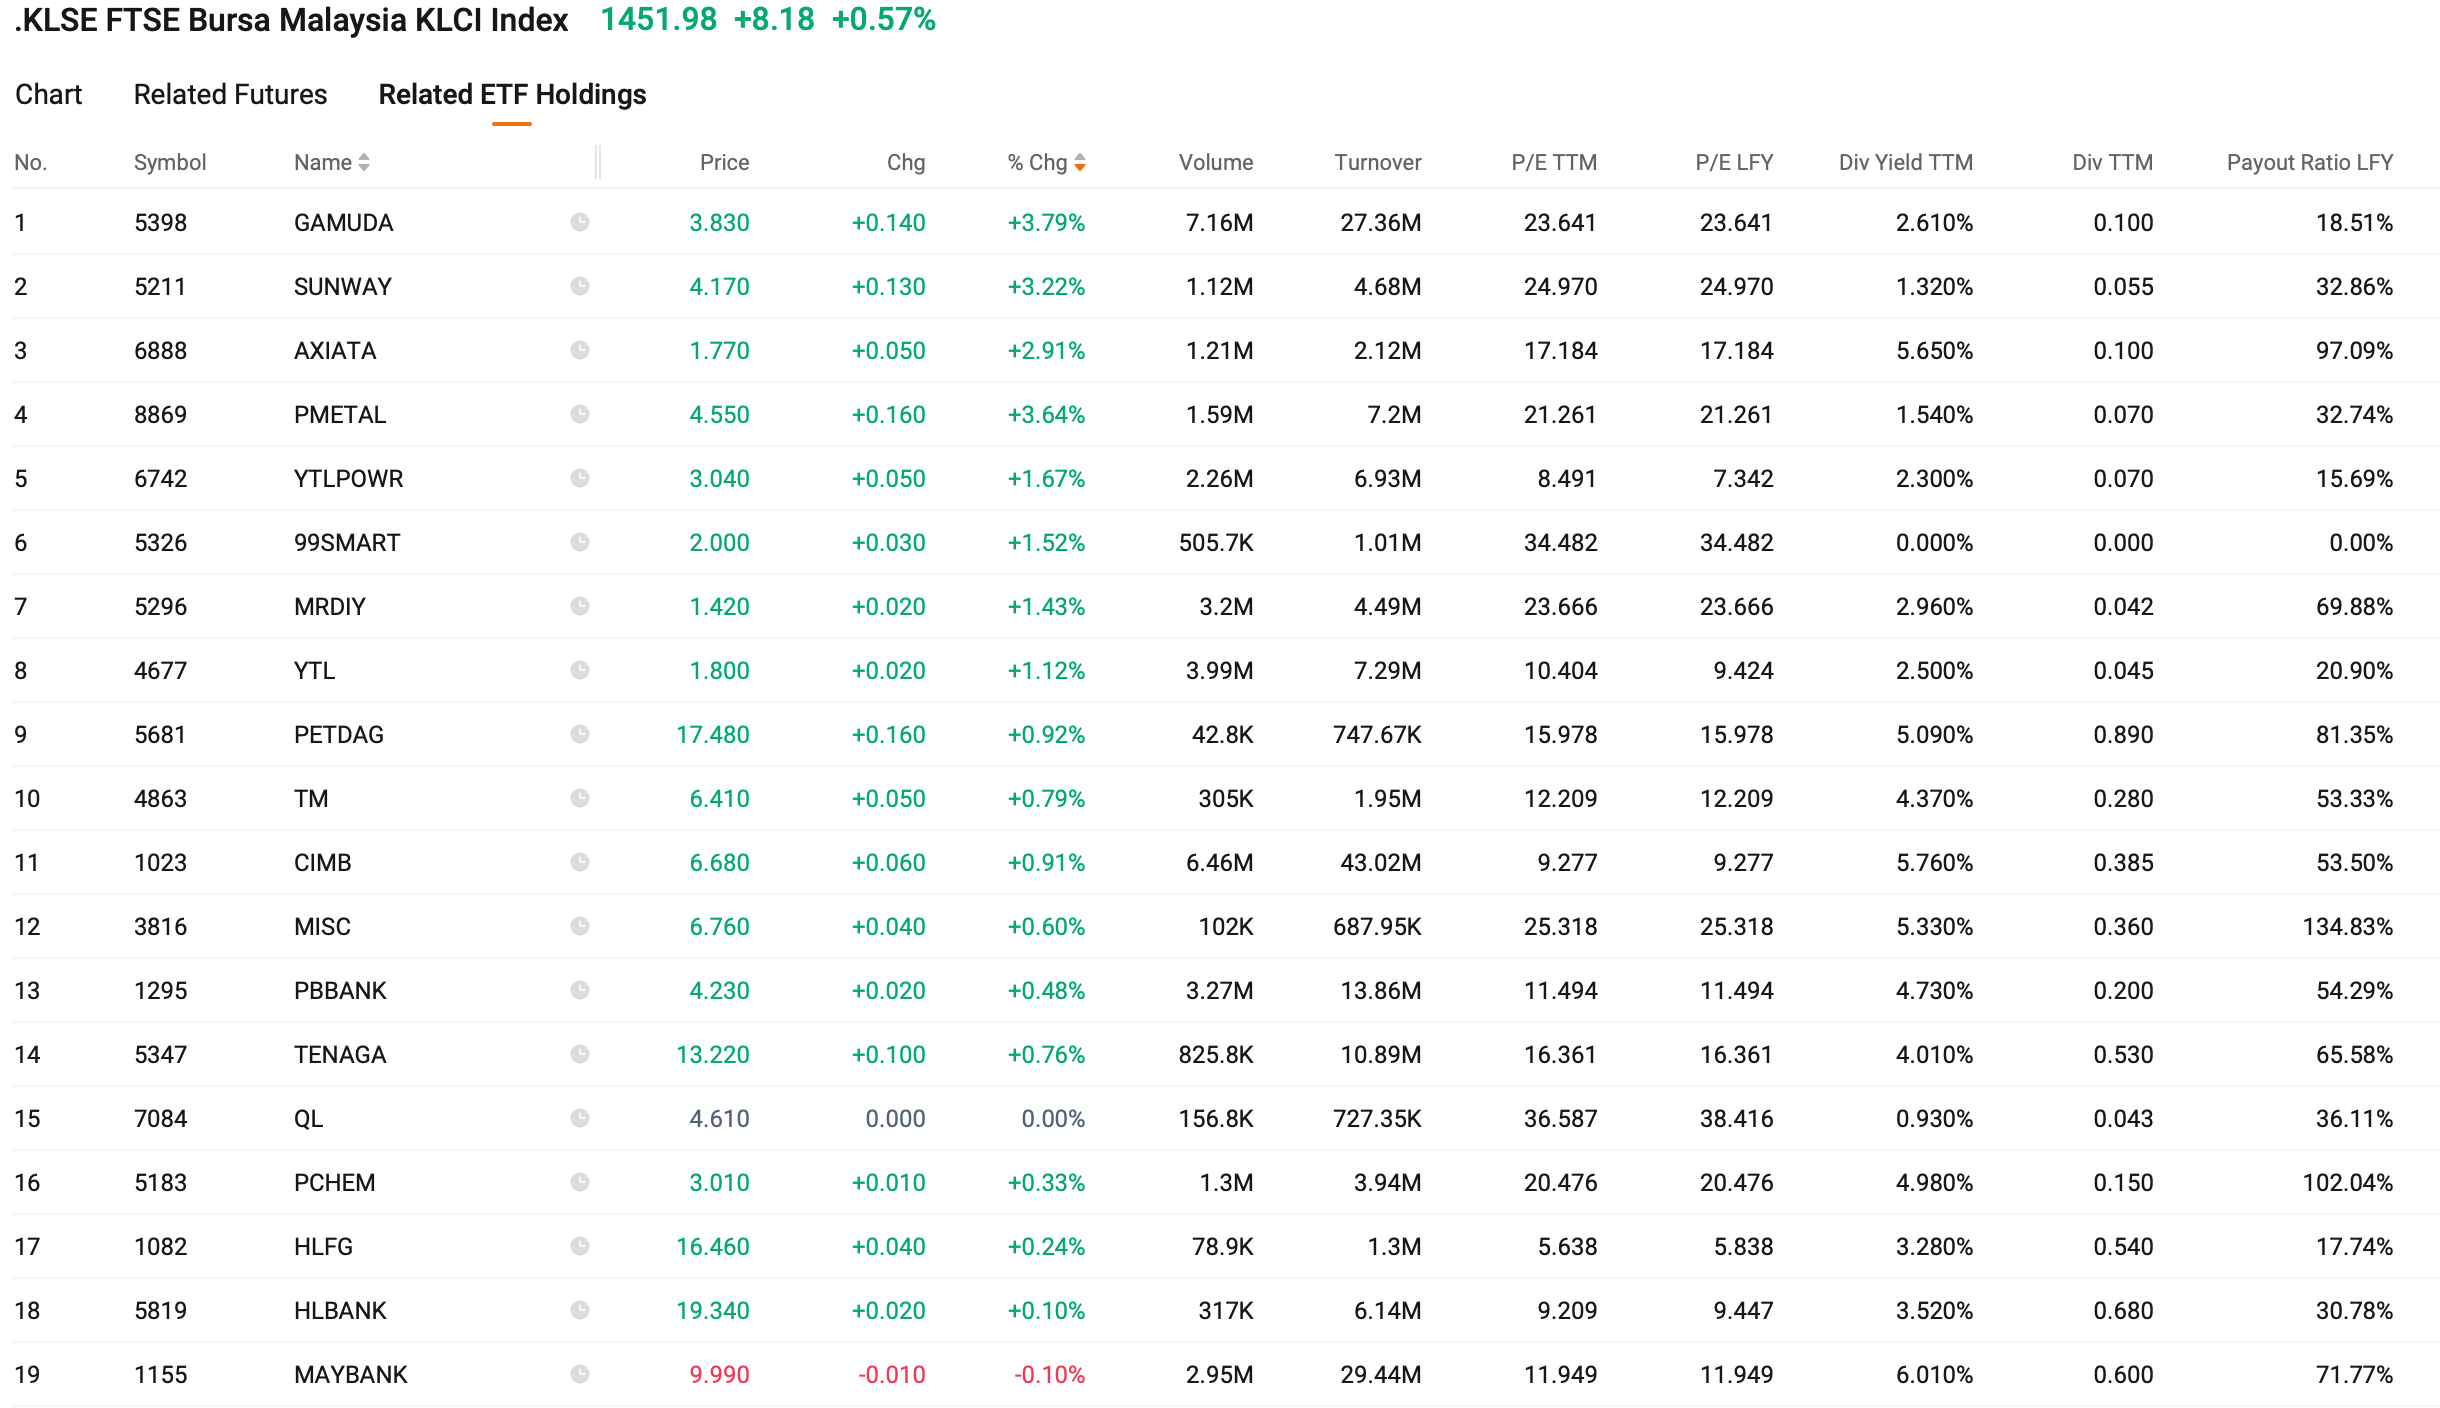Click the Volume column header

[x=1215, y=162]
